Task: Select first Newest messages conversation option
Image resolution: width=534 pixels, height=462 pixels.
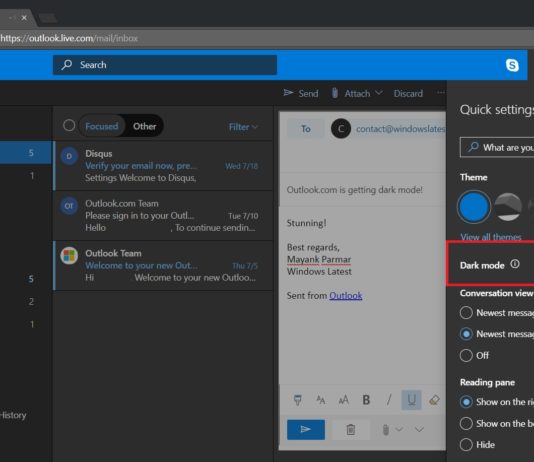Action: tap(466, 313)
